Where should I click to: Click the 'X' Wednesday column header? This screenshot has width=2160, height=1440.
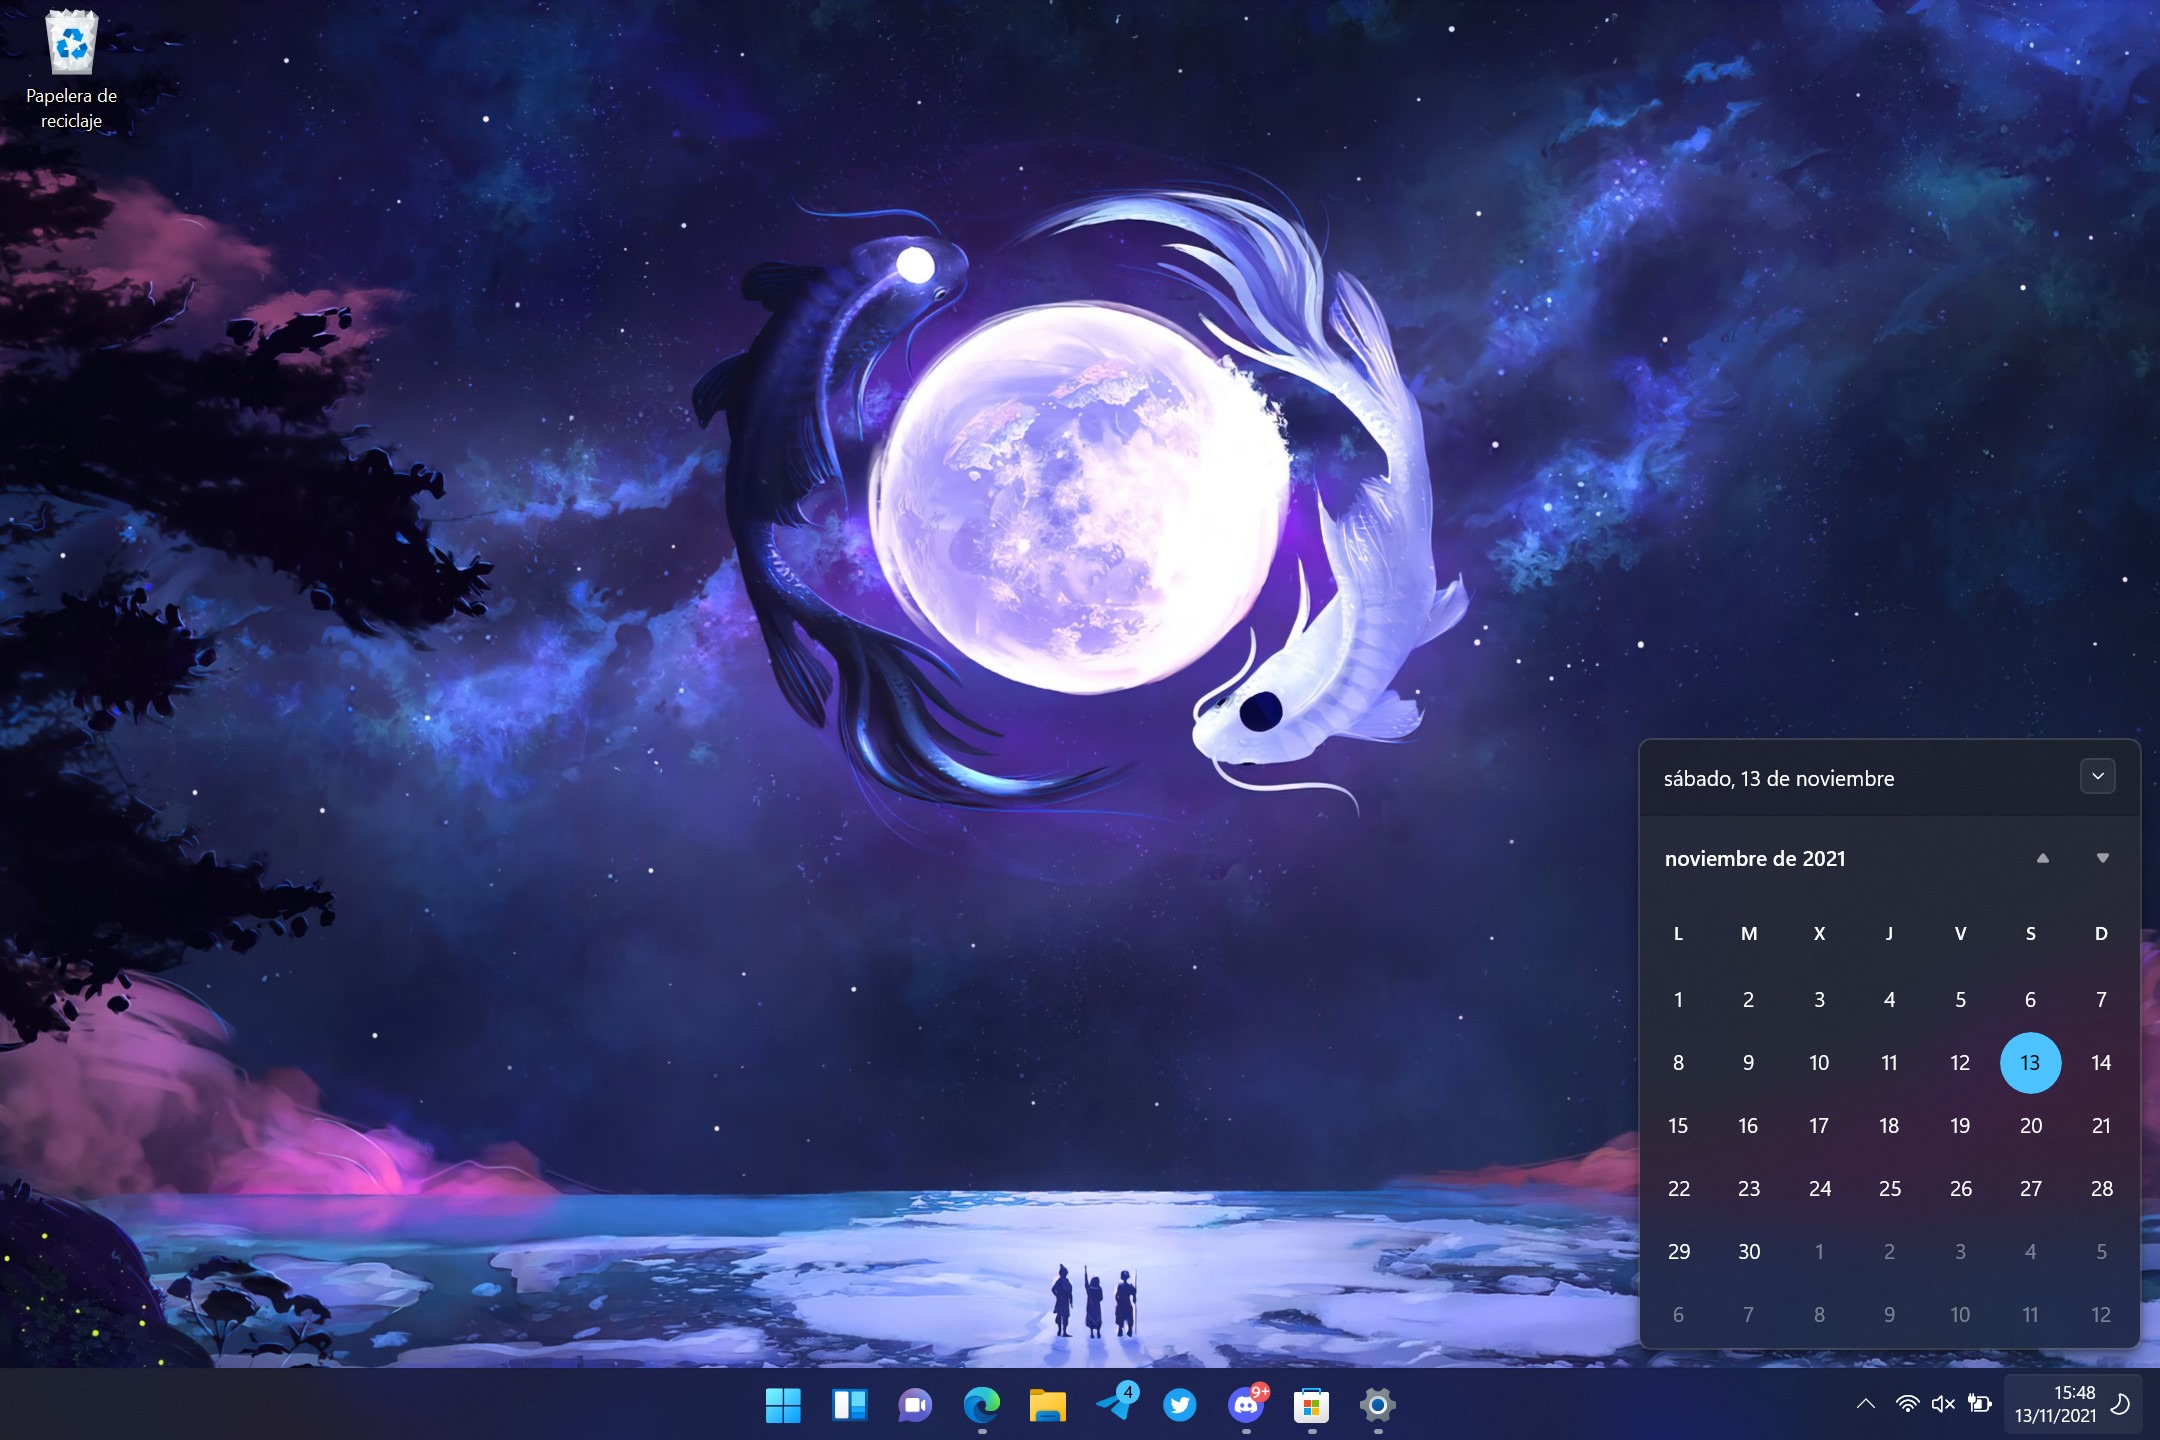1819,933
